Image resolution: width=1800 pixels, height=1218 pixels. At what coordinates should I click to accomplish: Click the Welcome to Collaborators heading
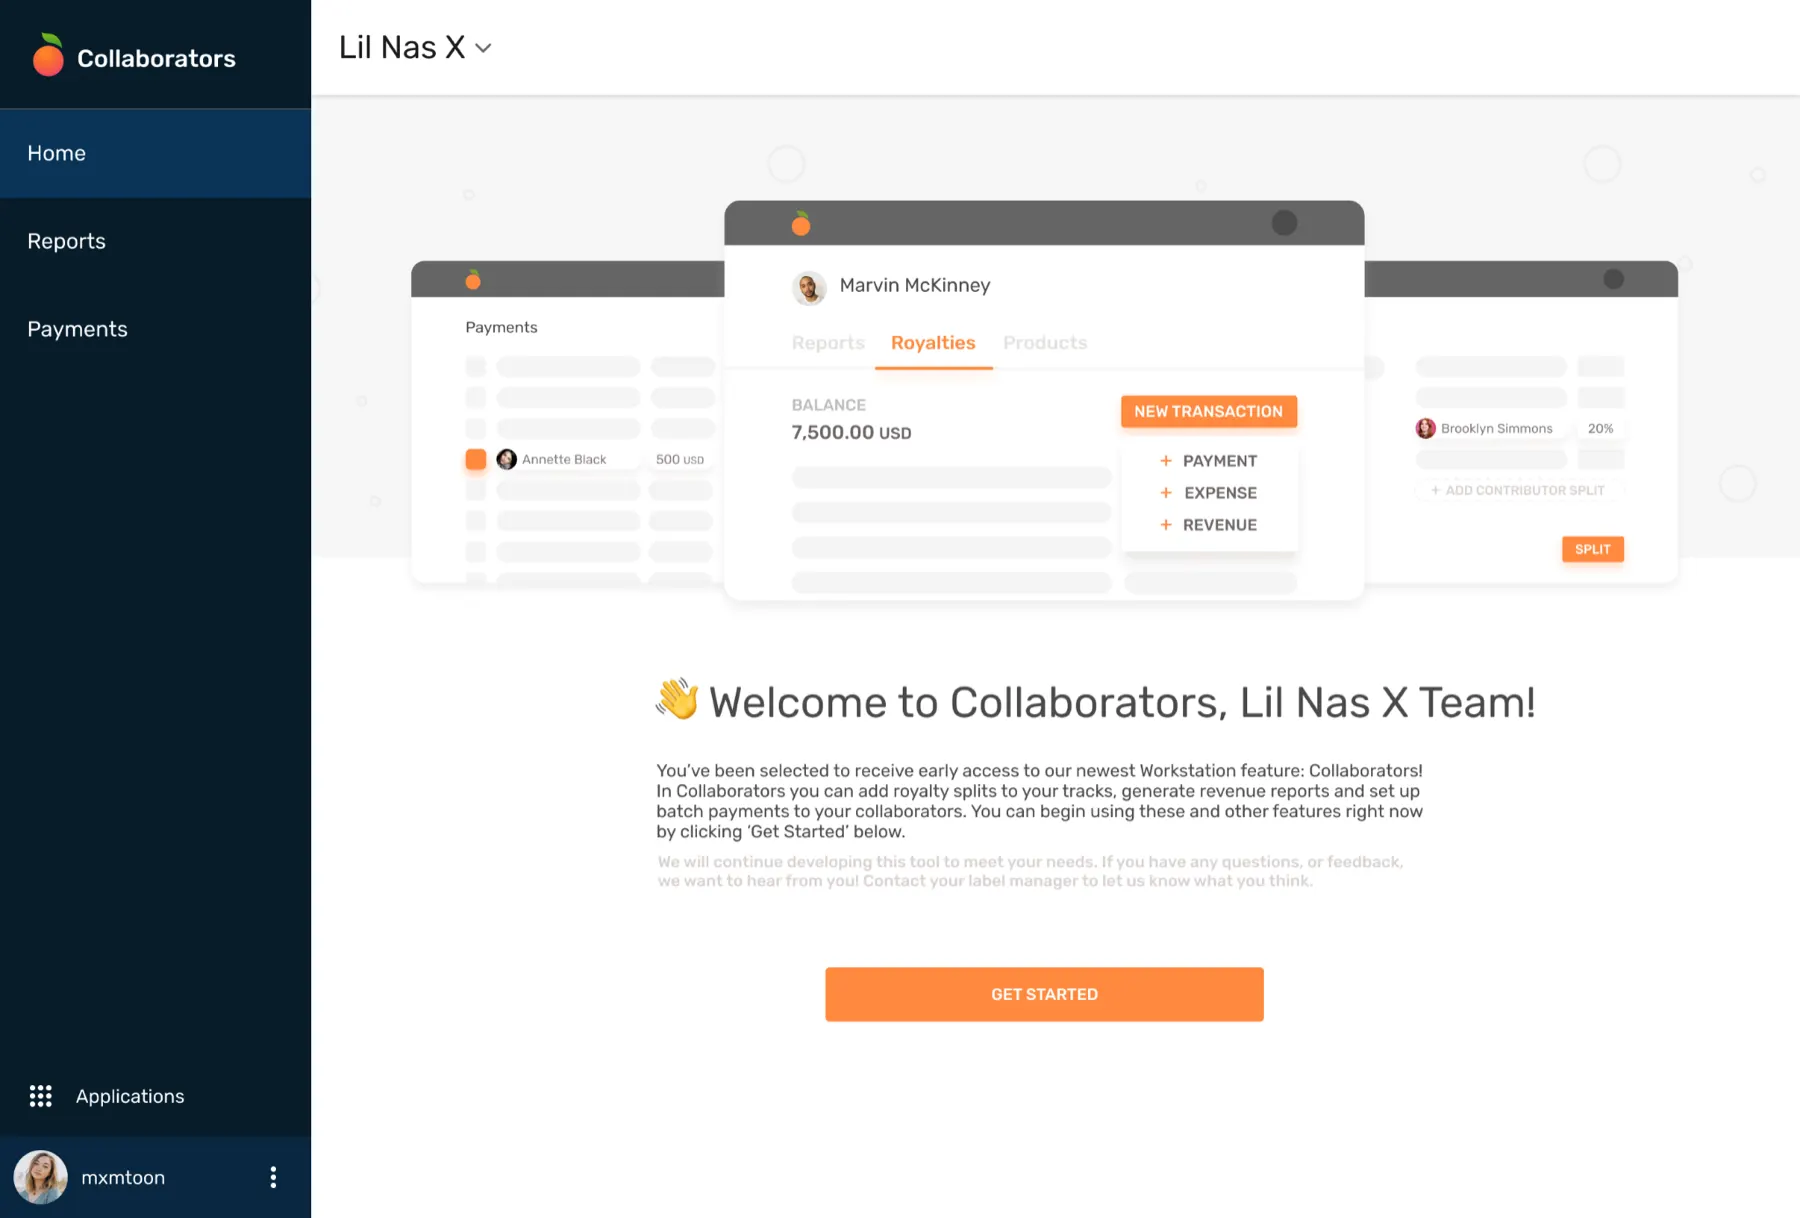pyautogui.click(x=1122, y=702)
